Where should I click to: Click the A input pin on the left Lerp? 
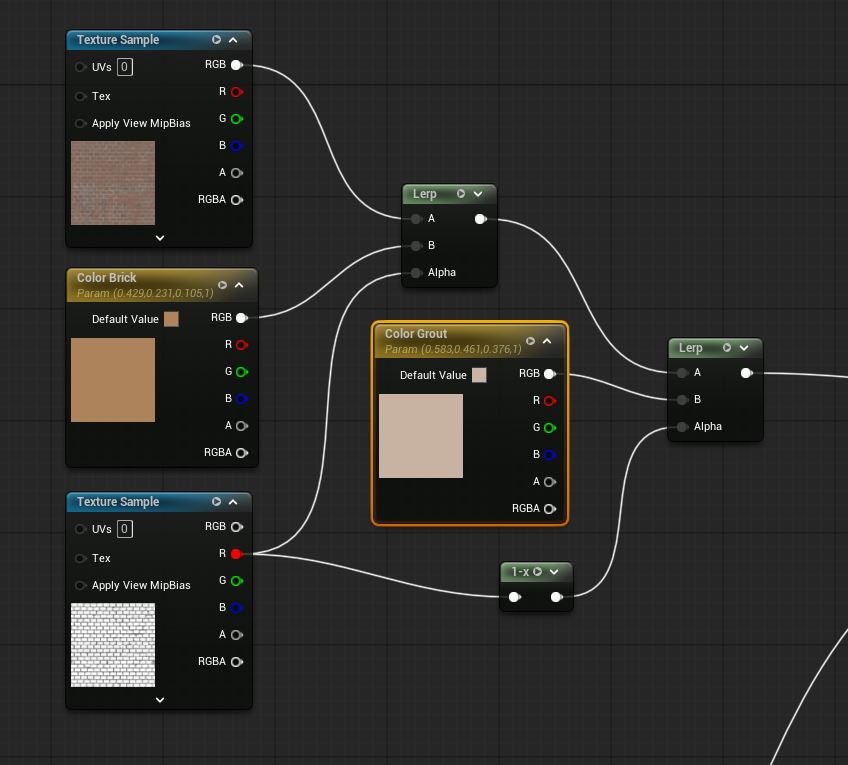[416, 218]
